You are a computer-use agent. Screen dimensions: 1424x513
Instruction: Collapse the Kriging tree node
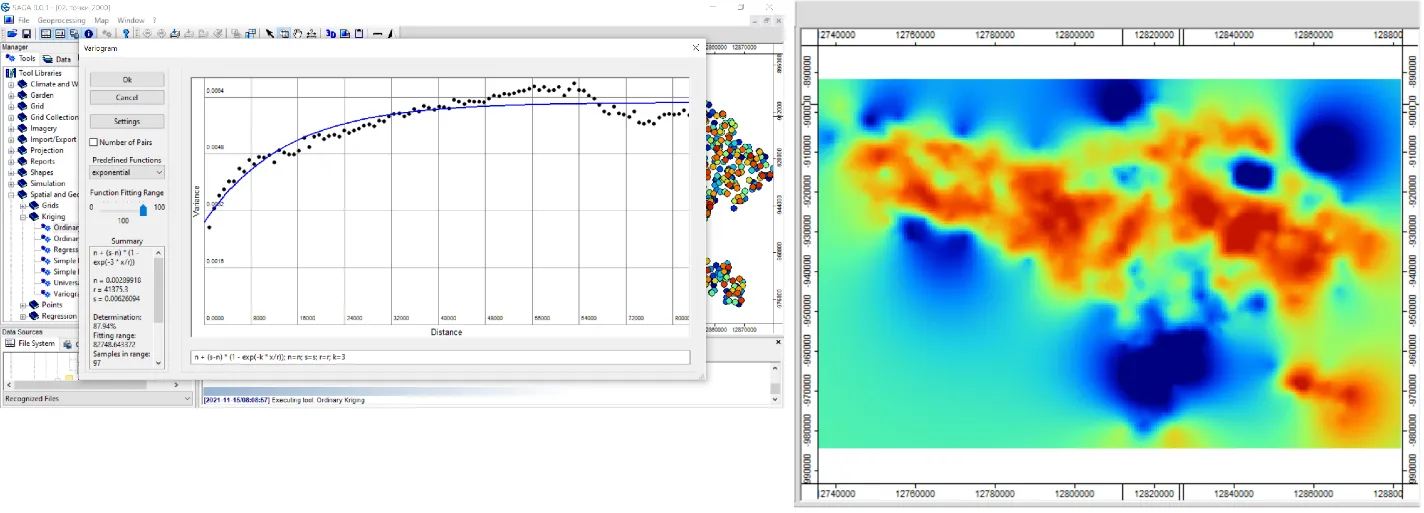click(22, 217)
